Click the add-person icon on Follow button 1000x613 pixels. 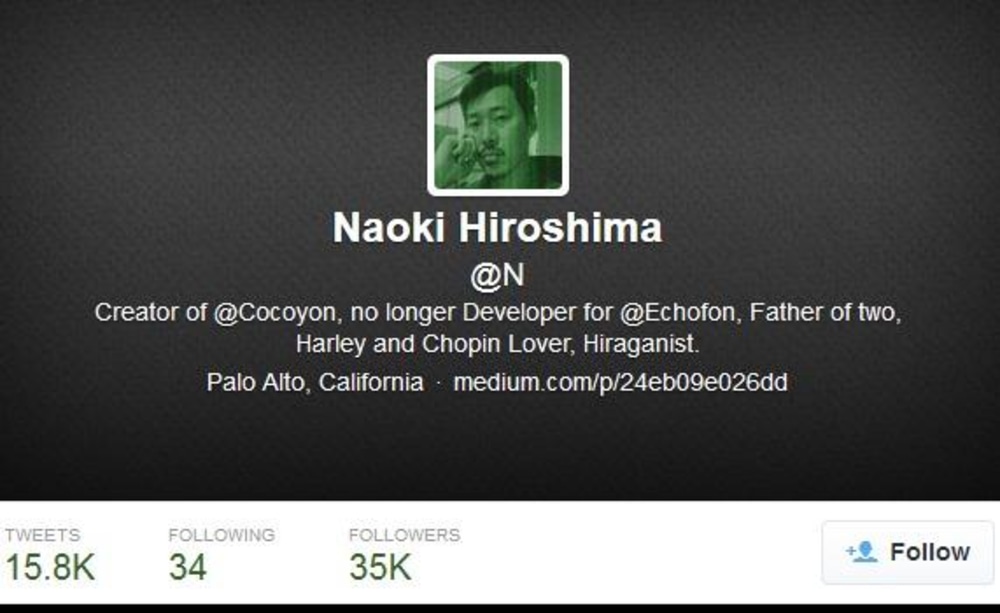pyautogui.click(x=862, y=552)
